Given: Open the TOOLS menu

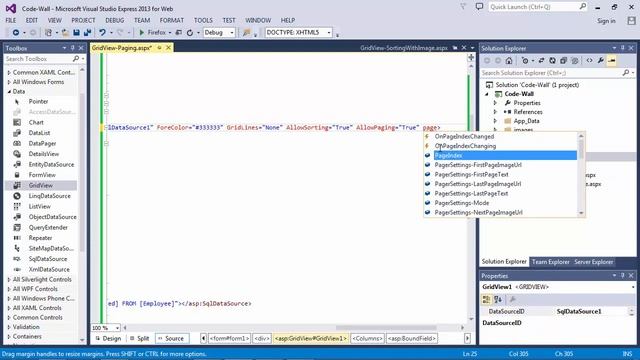Looking at the screenshot, I should pyautogui.click(x=203, y=20).
